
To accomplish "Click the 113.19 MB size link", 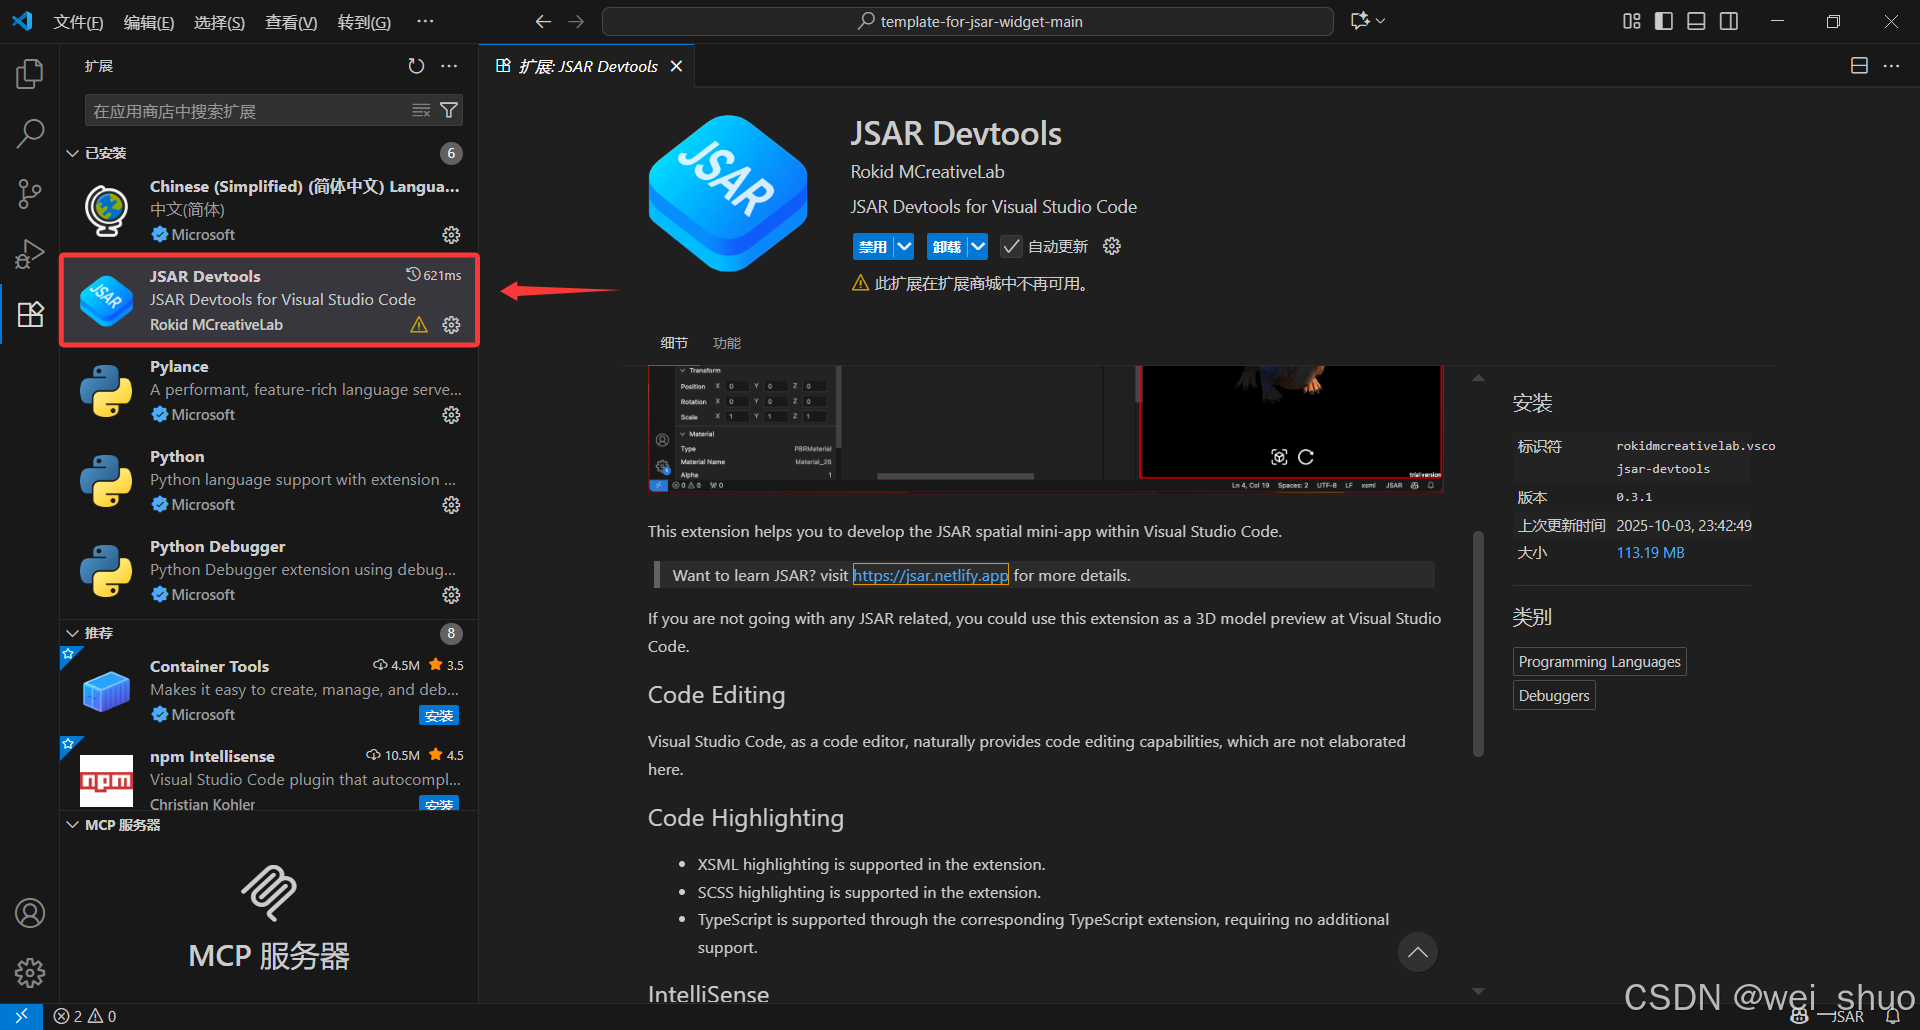I will [1650, 553].
